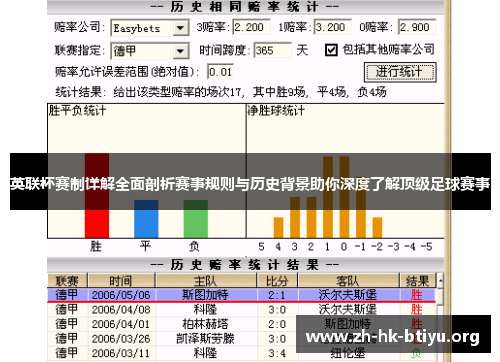Select the 柏林赫塔 home team cell
The image size is (500, 362).
pos(206,324)
